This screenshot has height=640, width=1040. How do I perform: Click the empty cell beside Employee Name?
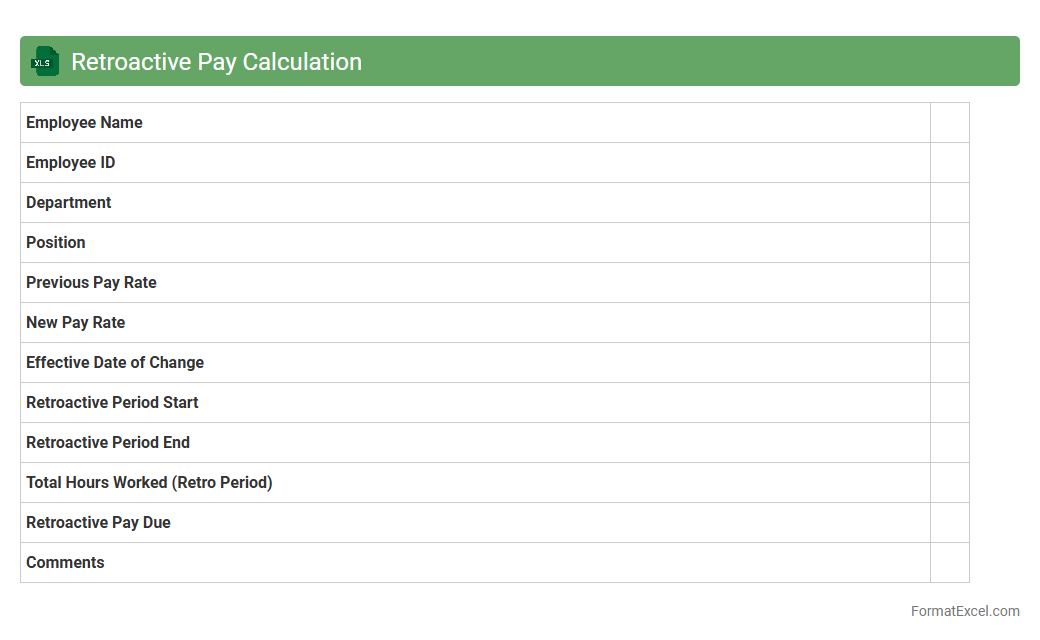tap(949, 123)
